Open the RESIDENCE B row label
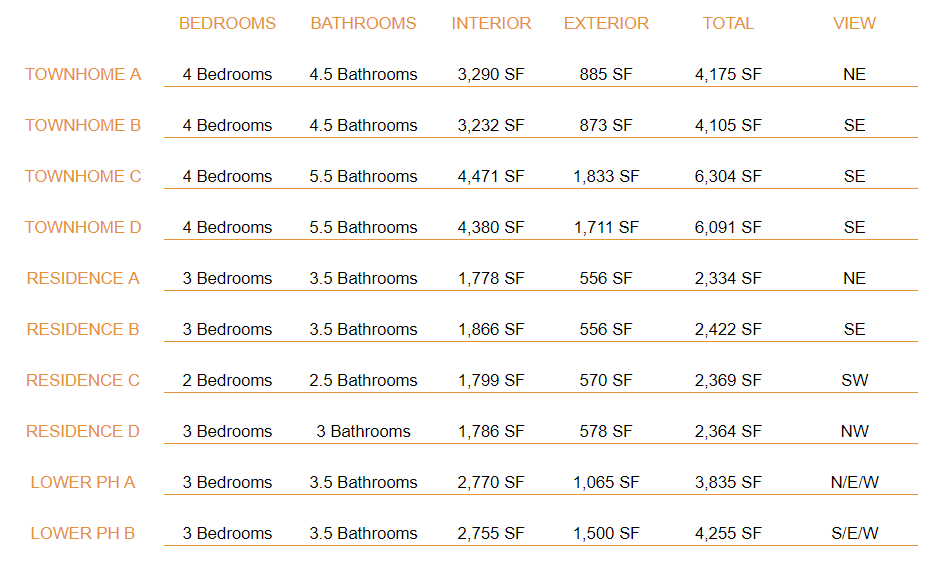Screen dimensions: 939x565 [83, 329]
